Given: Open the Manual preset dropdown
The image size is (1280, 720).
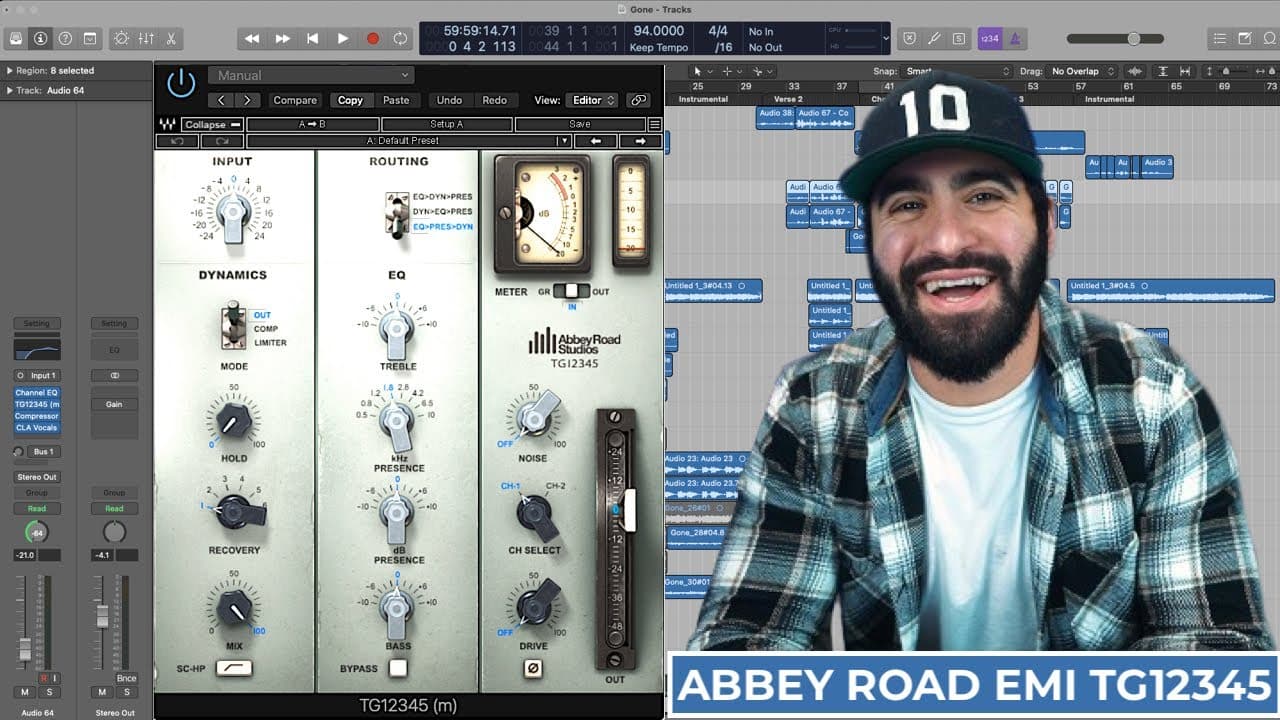Looking at the screenshot, I should coord(310,75).
